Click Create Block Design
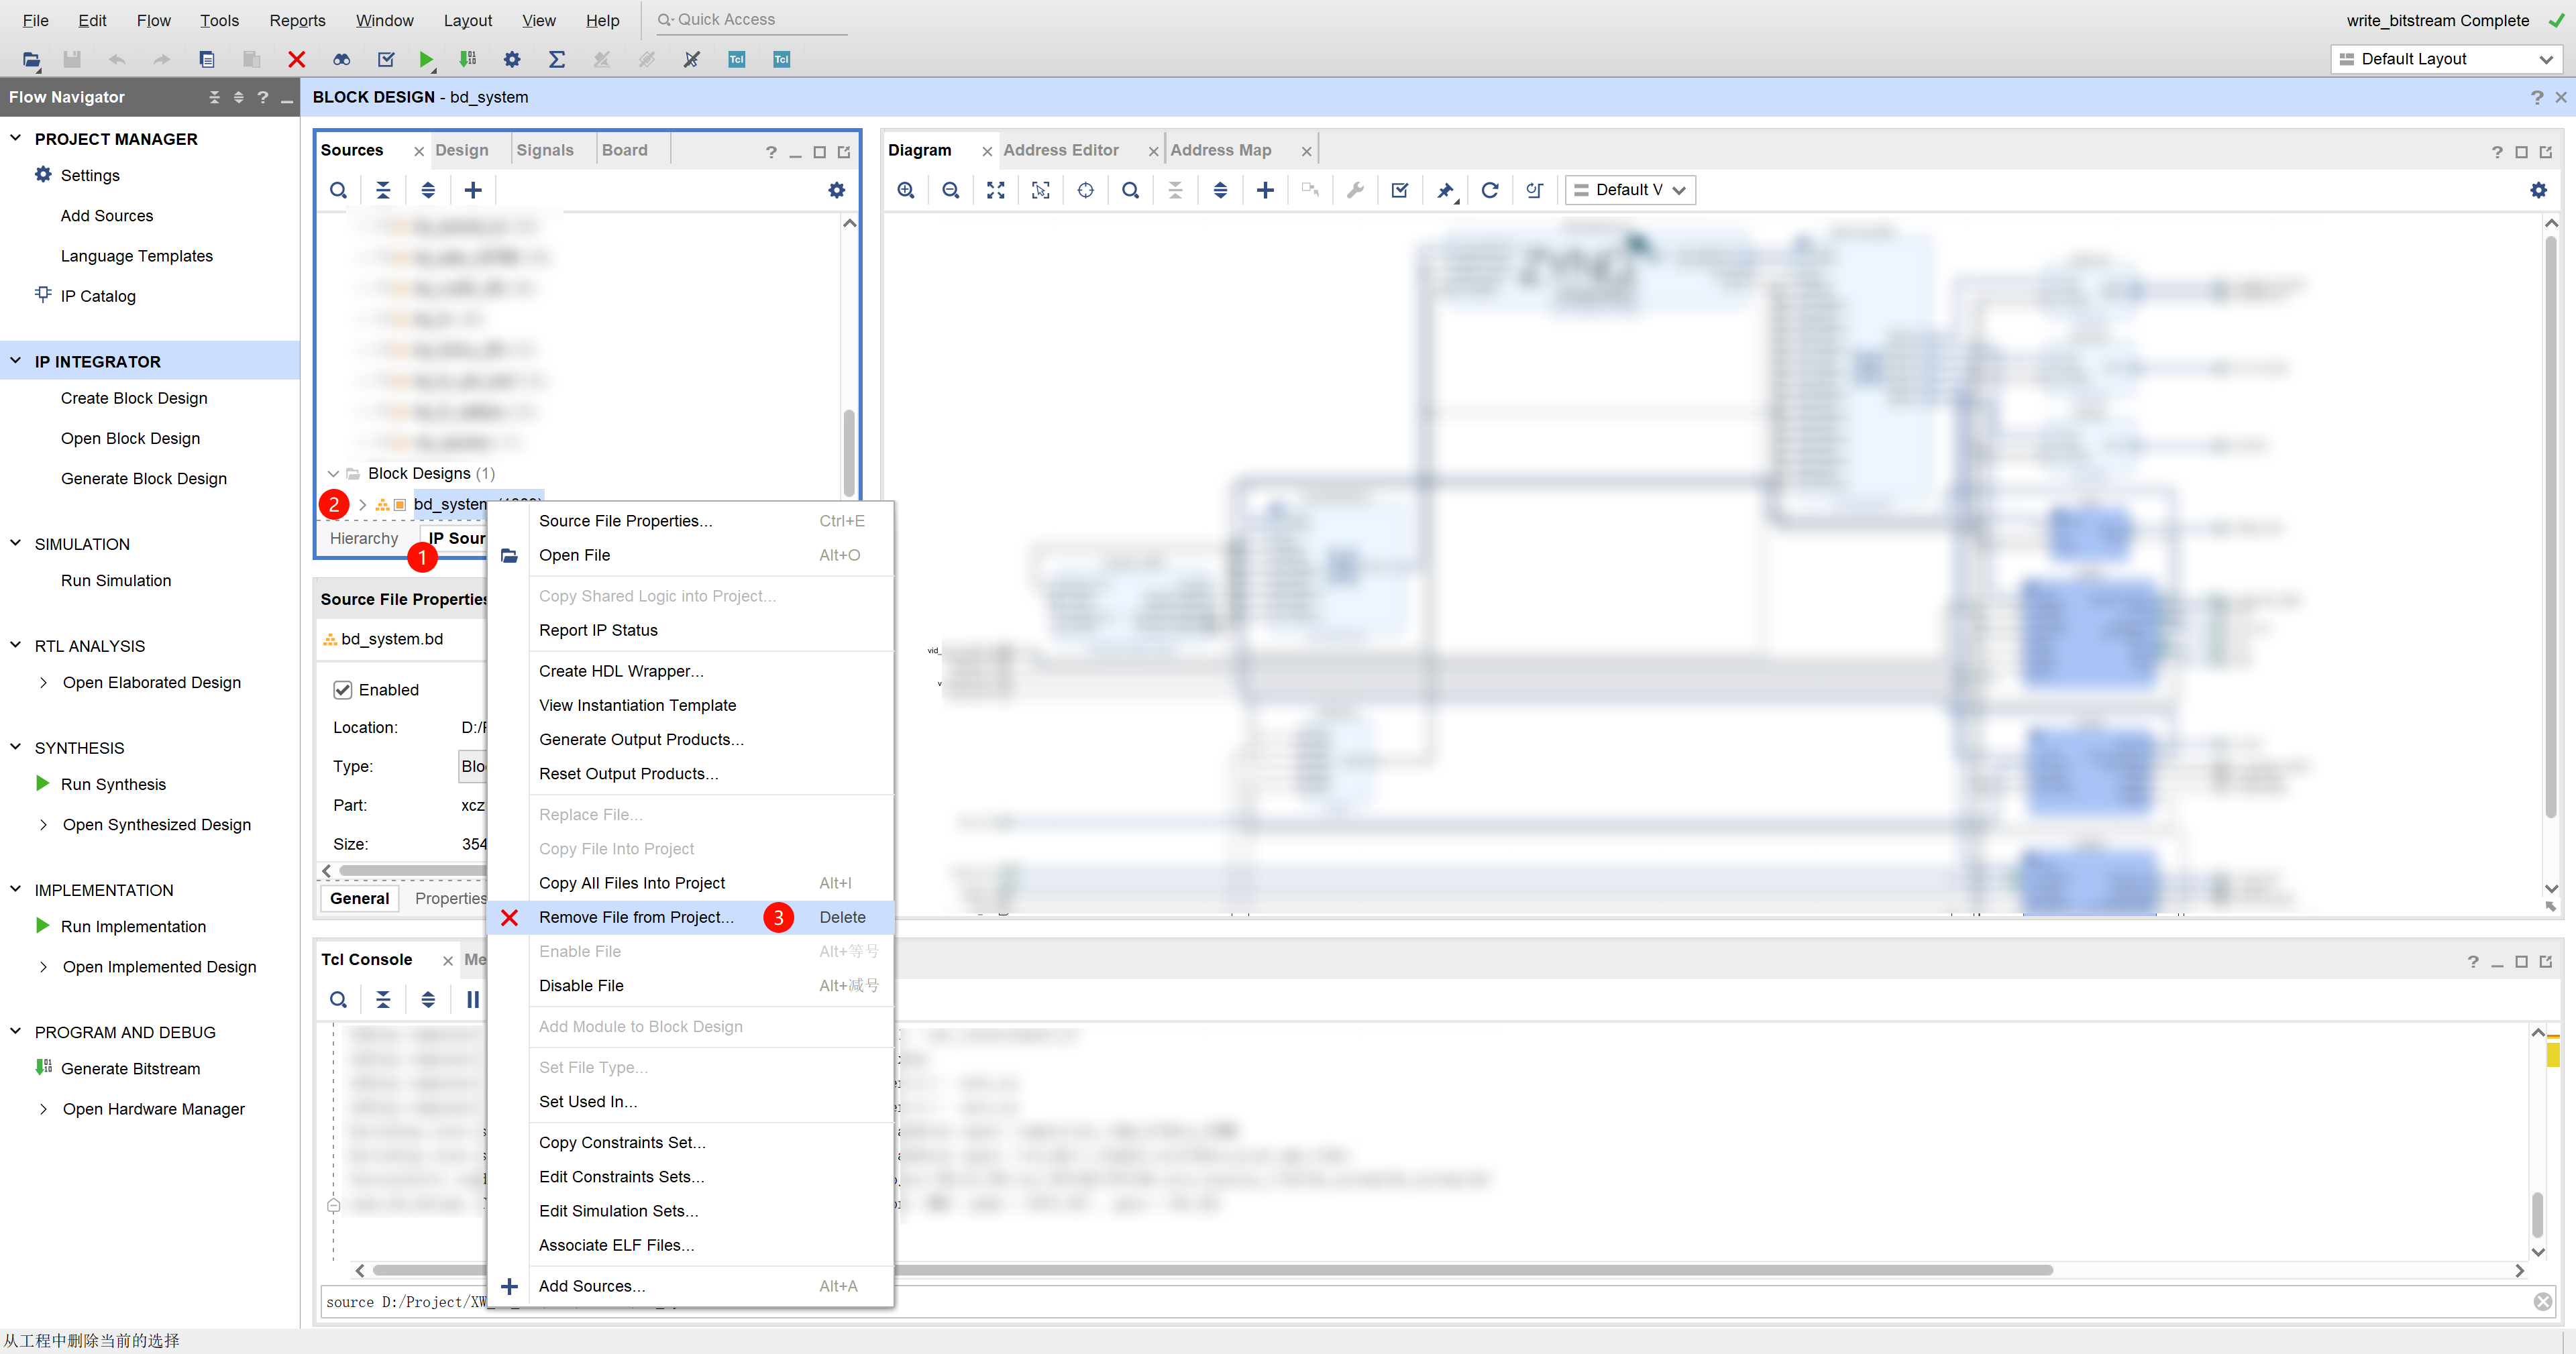This screenshot has height=1354, width=2576. click(x=134, y=398)
